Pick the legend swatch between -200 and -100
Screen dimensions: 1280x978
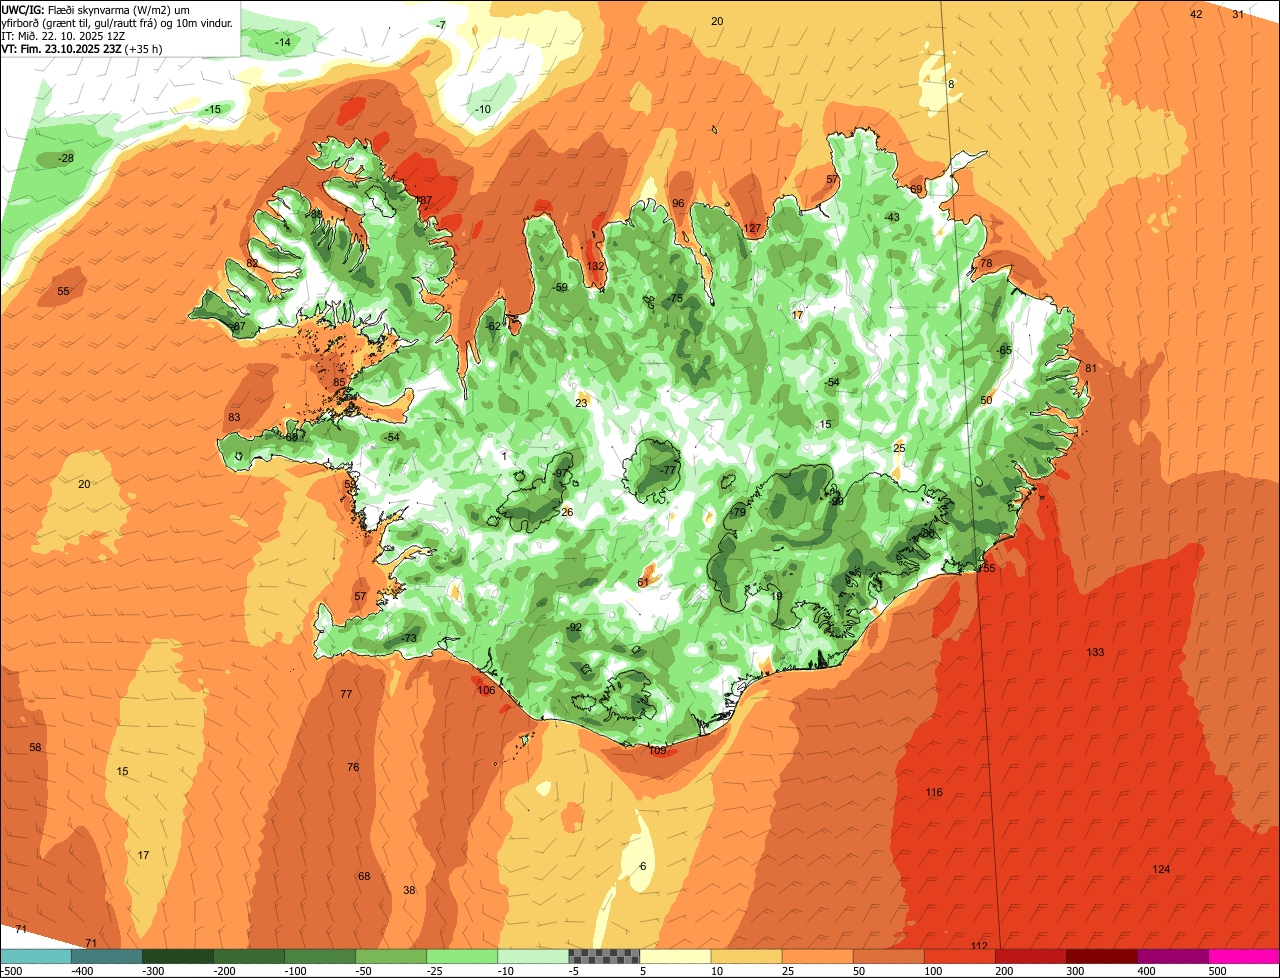coord(249,956)
